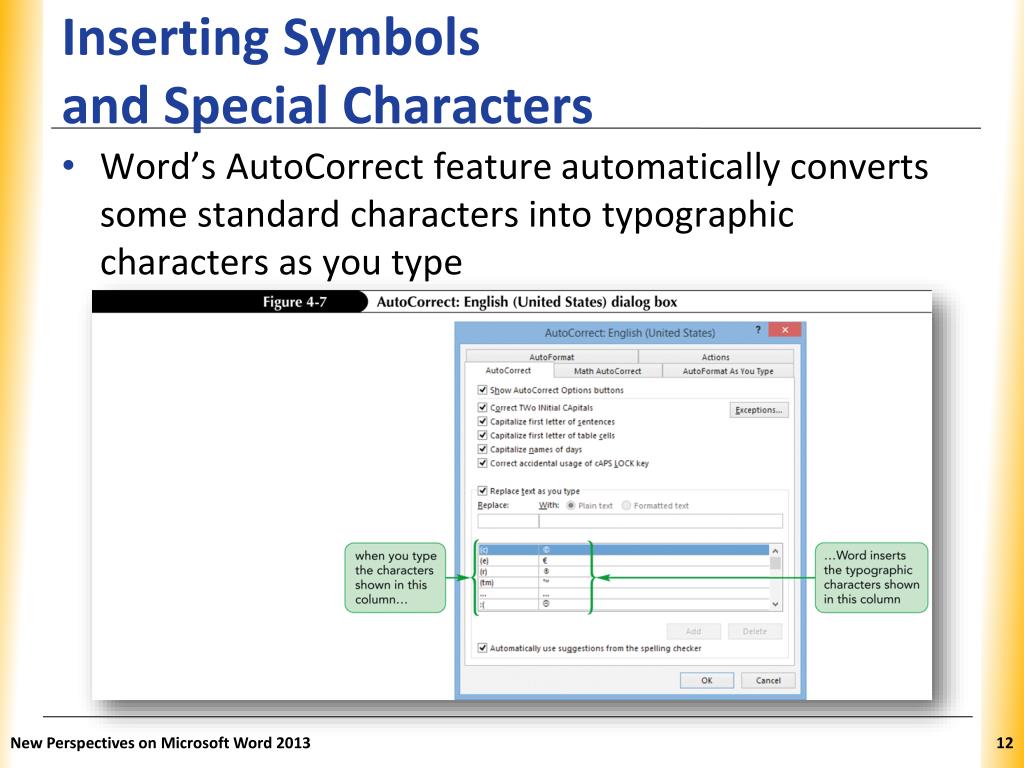Confirm the dialog with OK
The height and width of the screenshot is (768, 1024).
tap(707, 680)
